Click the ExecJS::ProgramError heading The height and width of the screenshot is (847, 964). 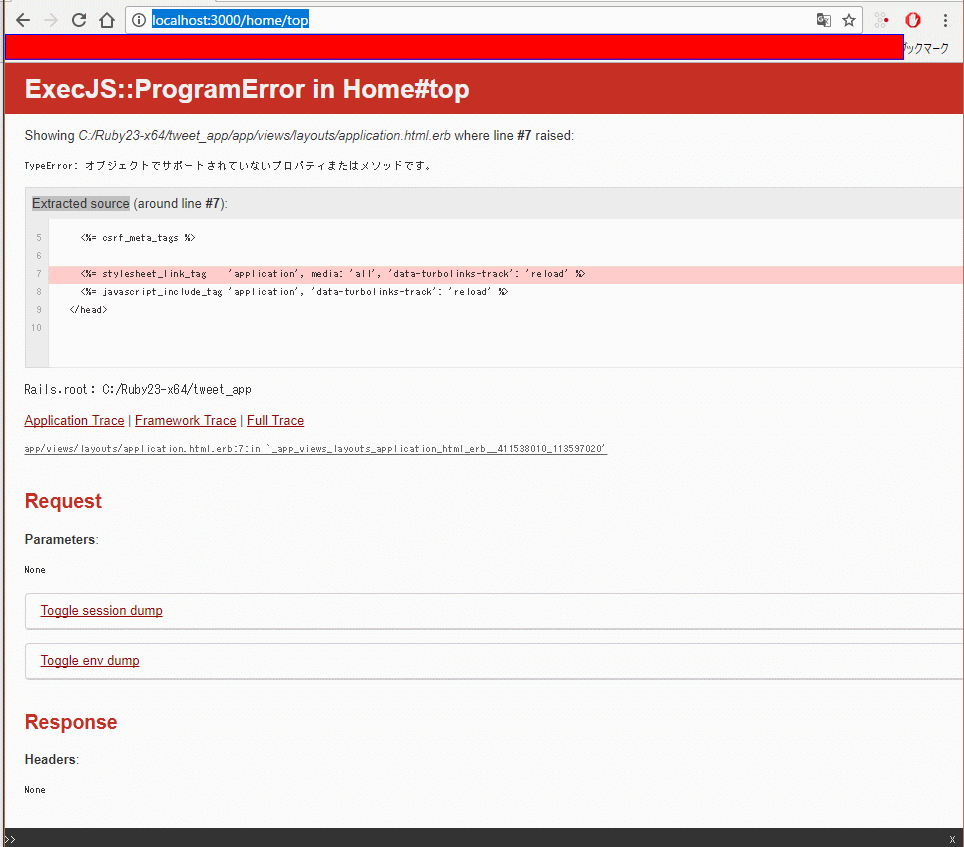coord(247,89)
